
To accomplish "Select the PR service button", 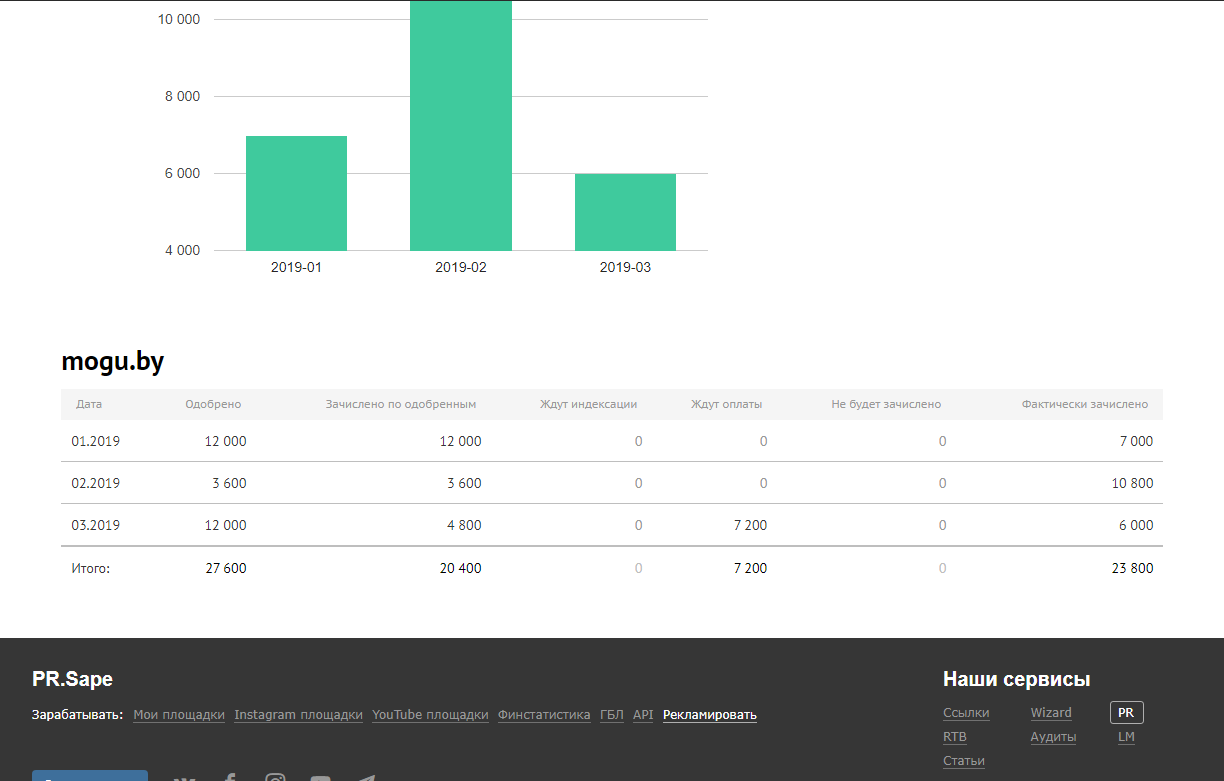I will click(1126, 713).
